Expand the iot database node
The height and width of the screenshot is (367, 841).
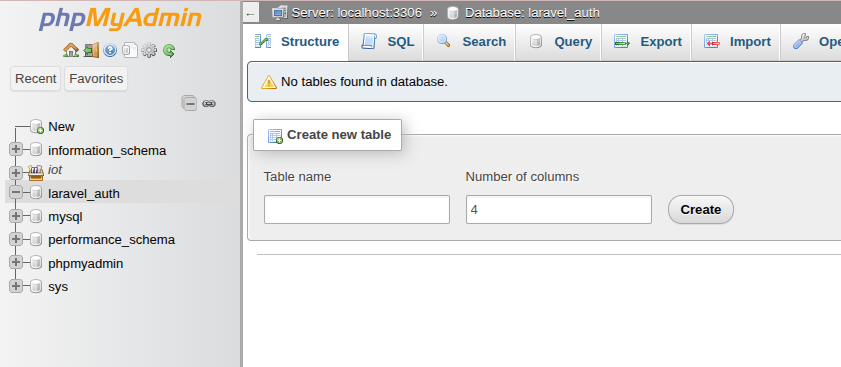click(16, 173)
